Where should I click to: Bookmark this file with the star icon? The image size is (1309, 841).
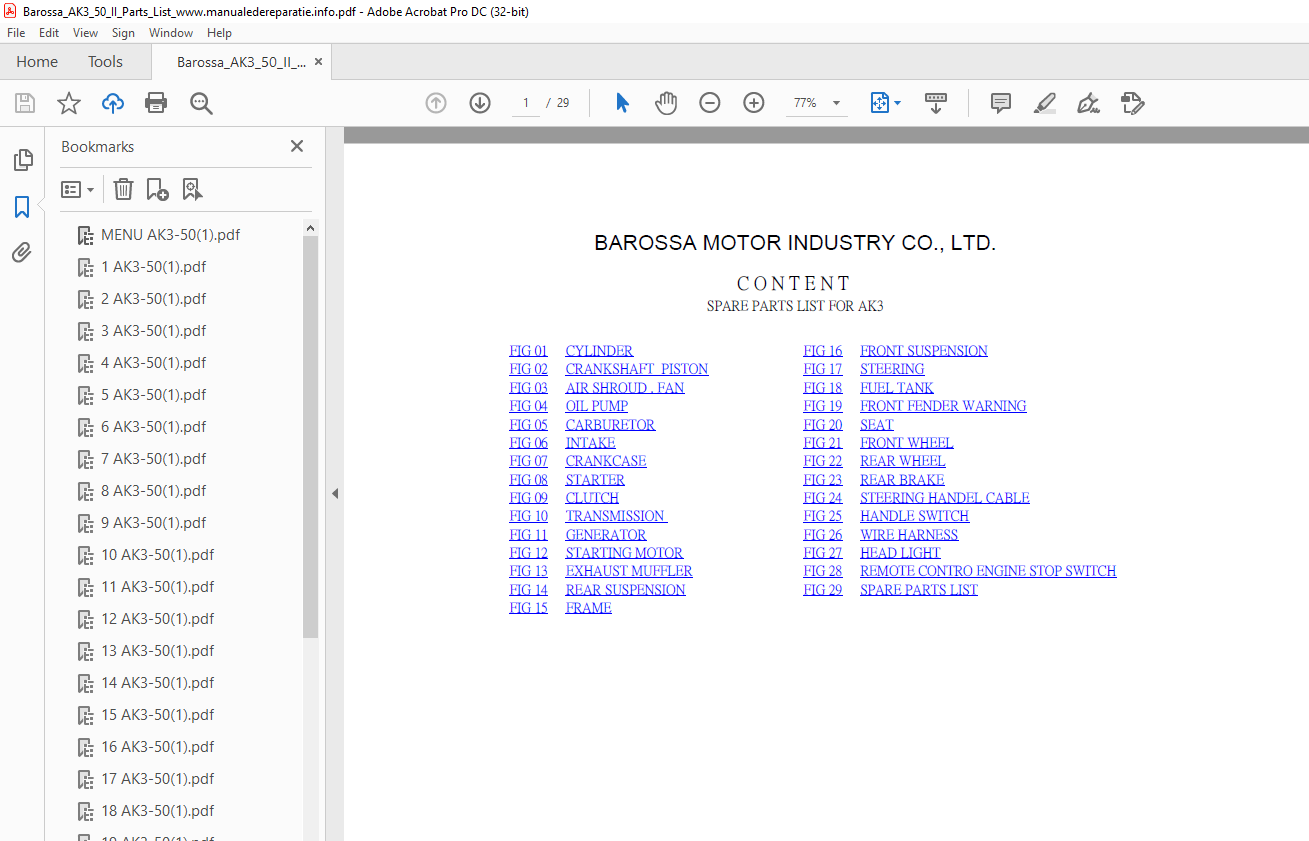(68, 103)
